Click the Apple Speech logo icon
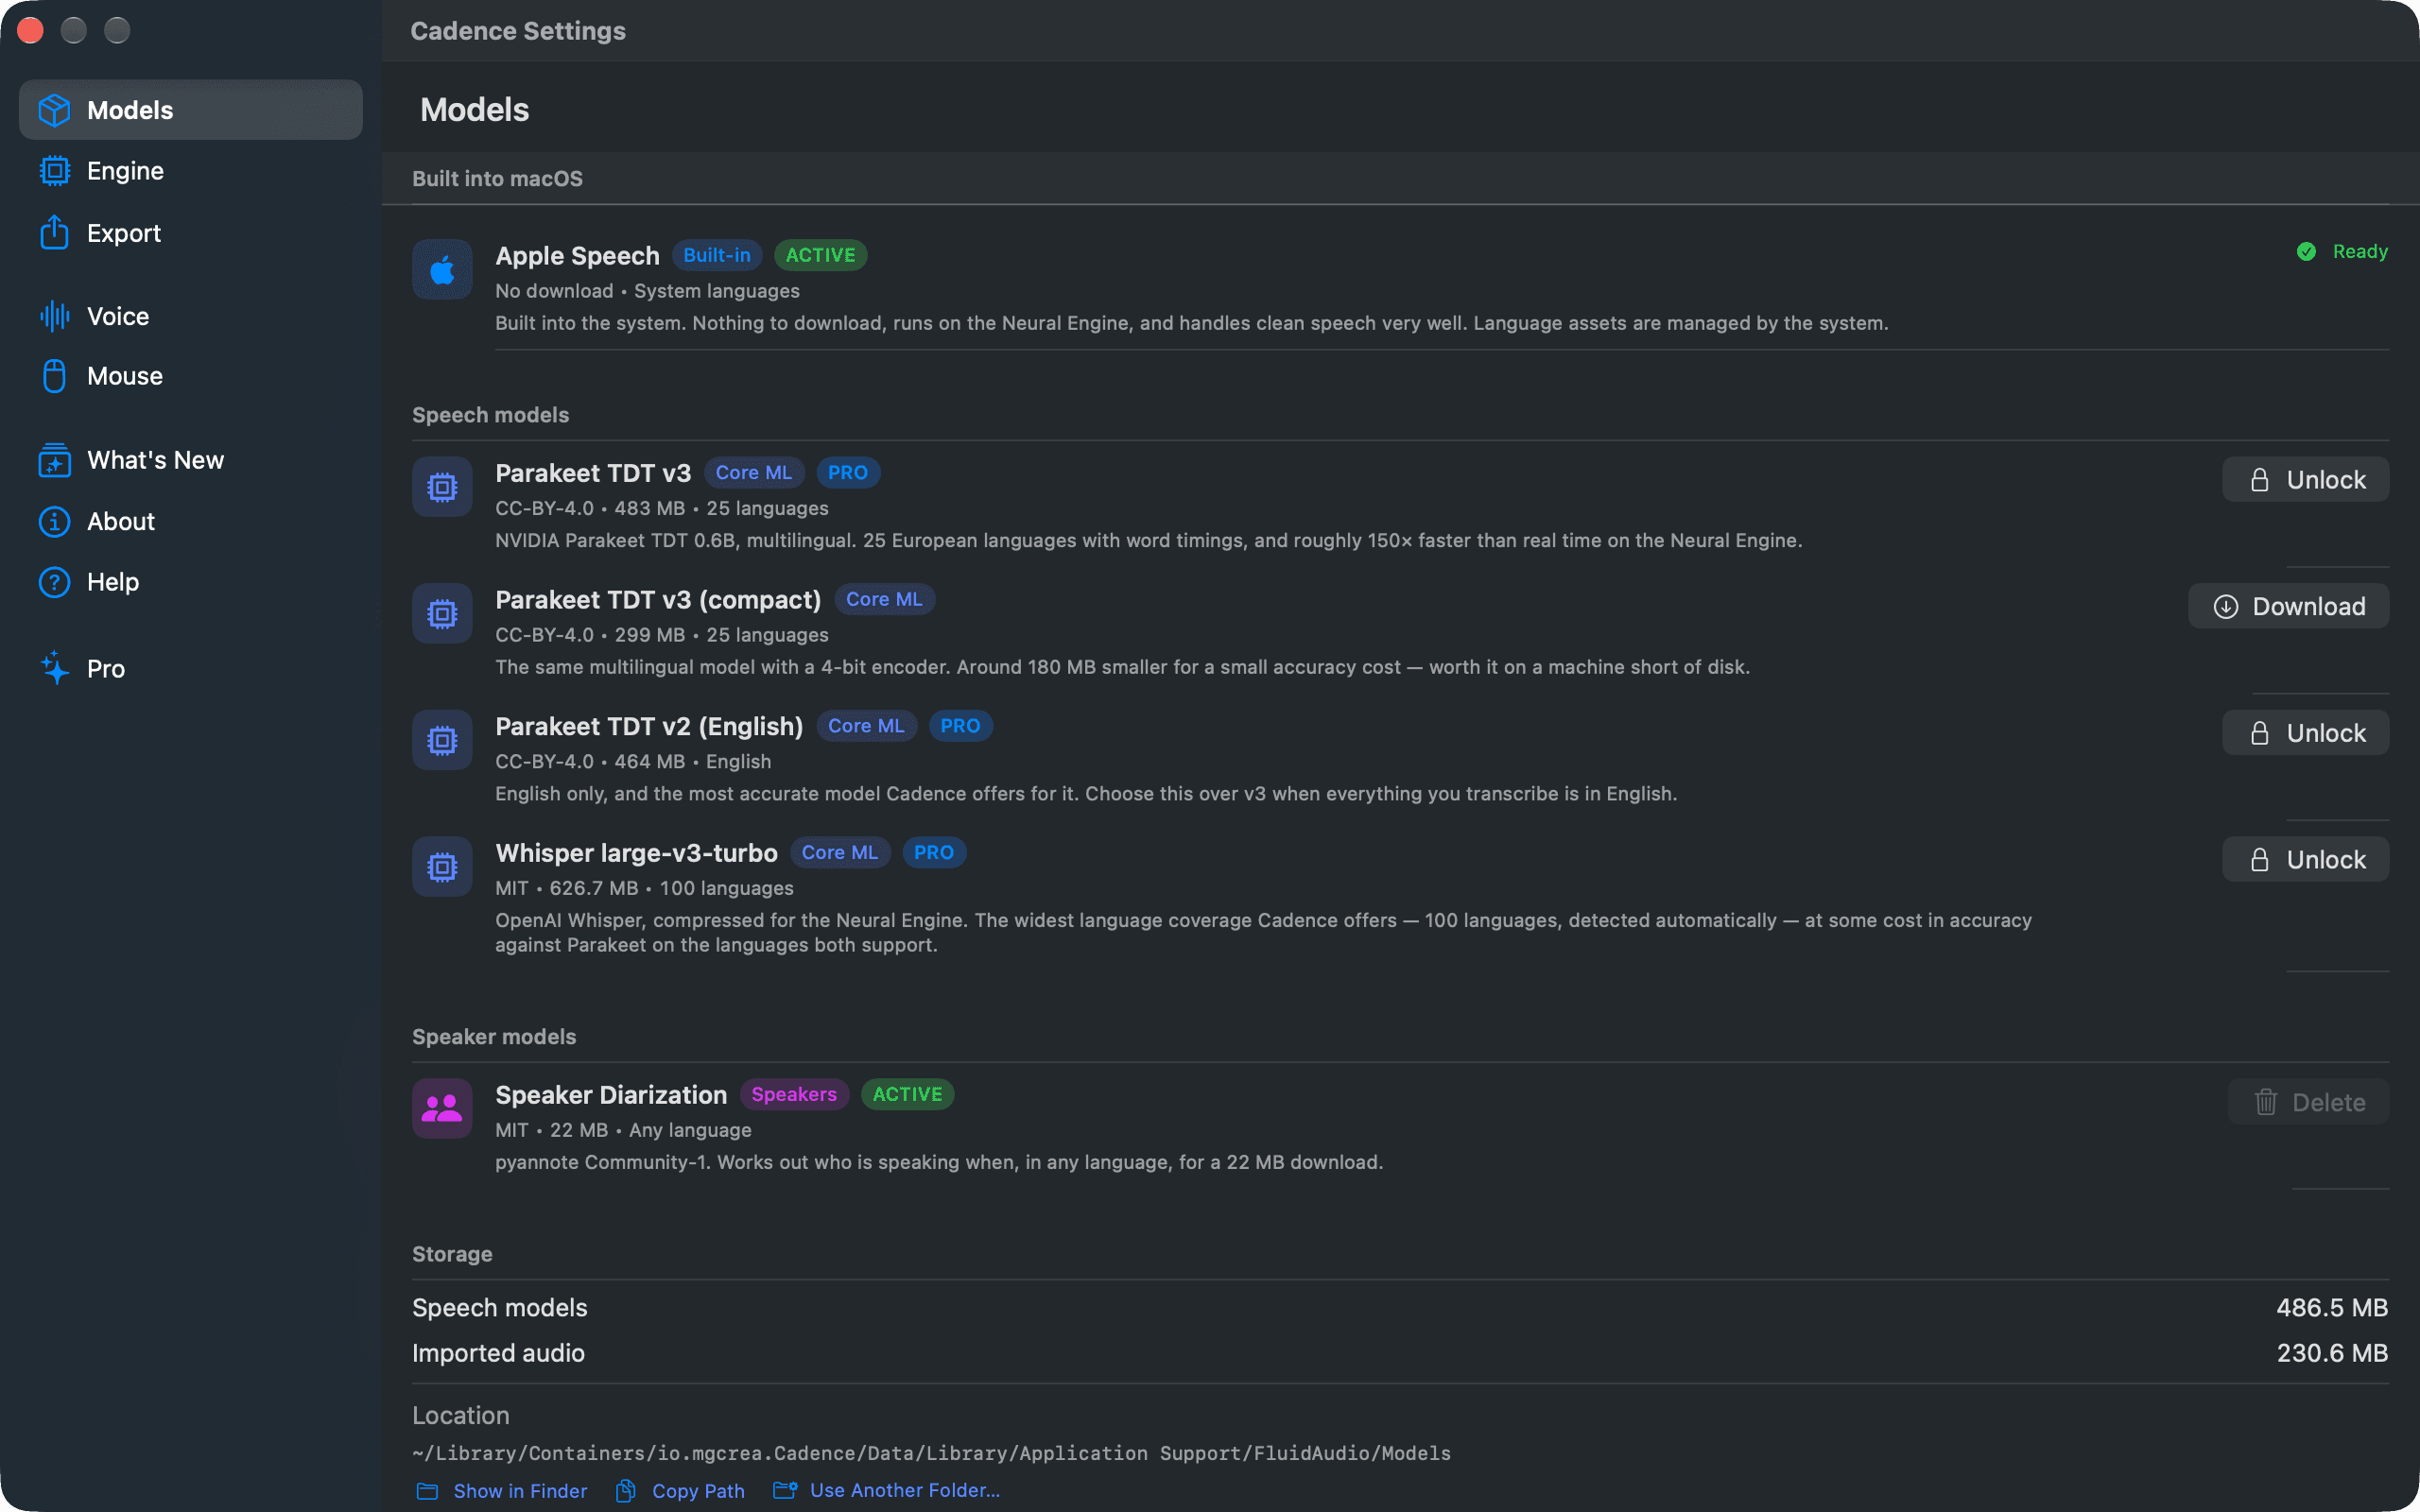 [x=442, y=269]
